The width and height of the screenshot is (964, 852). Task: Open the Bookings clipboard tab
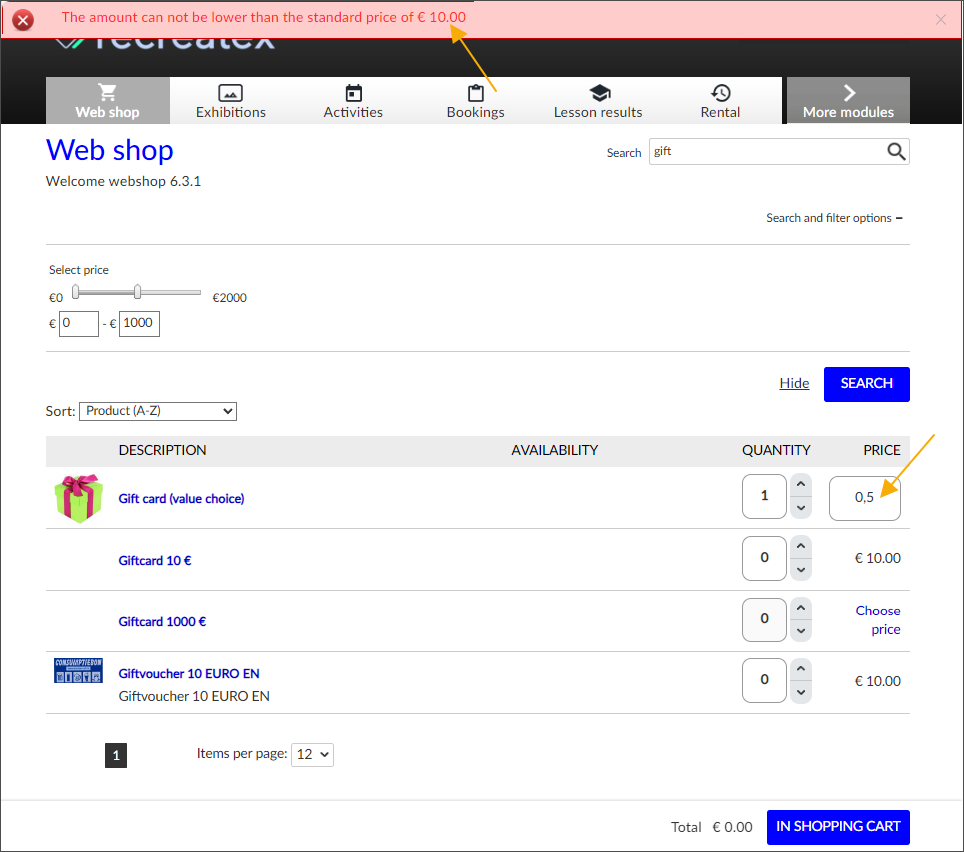[x=475, y=101]
